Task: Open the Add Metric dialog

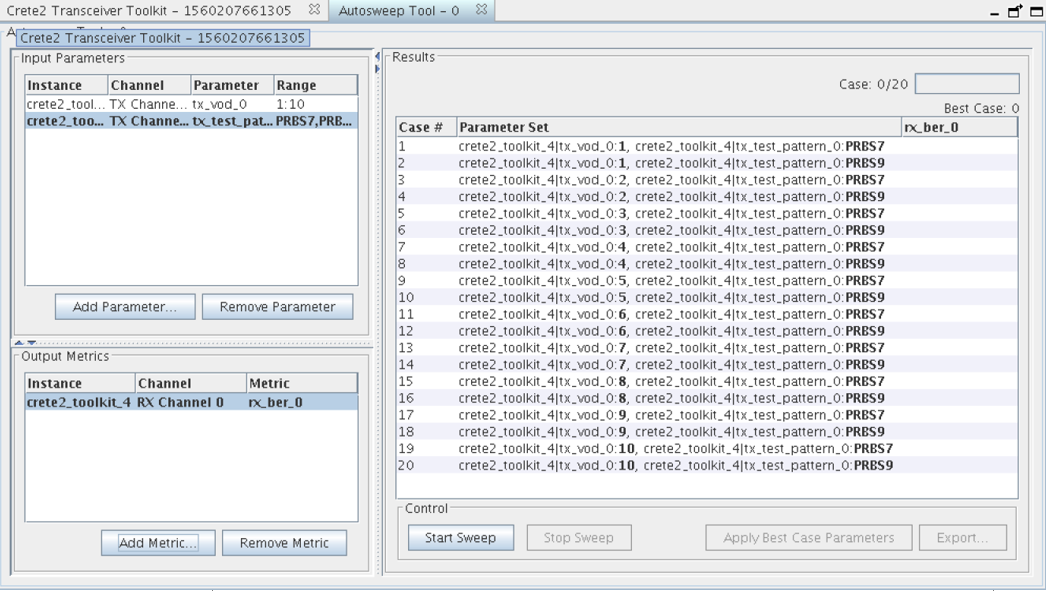Action: [x=158, y=543]
